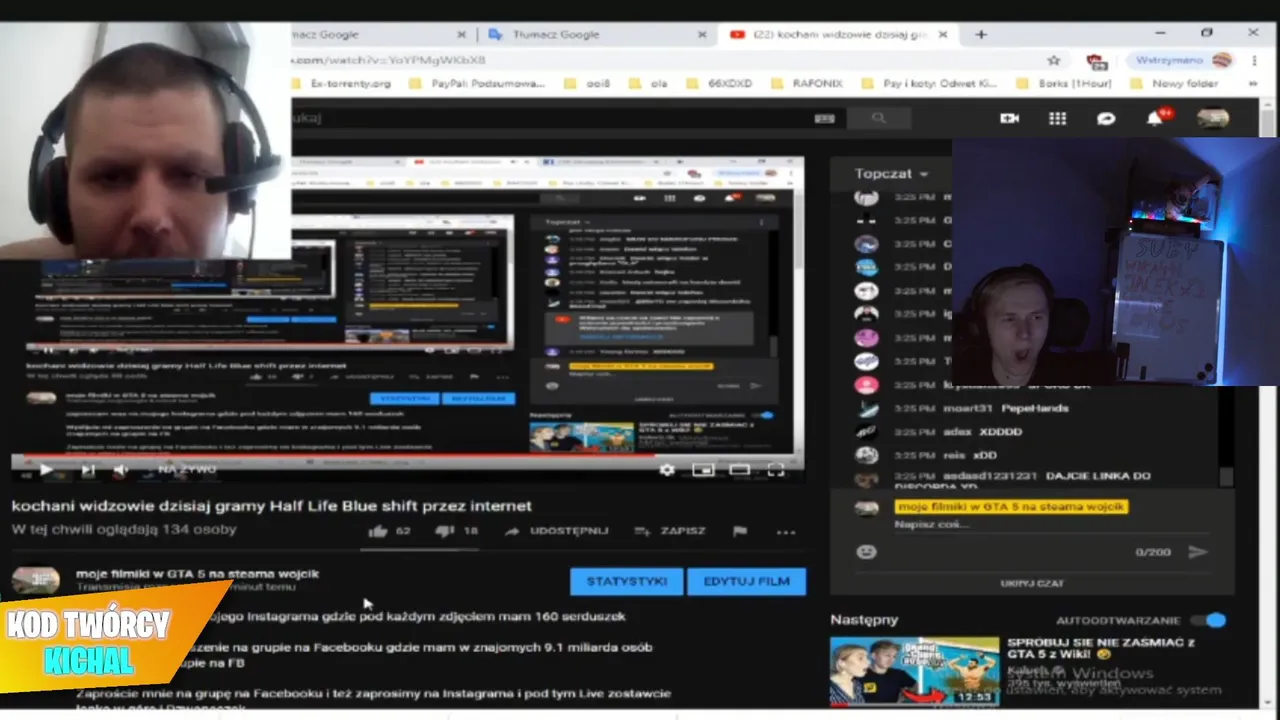Click UKRYJ CZAT to hide chat
The image size is (1280, 720).
1032,583
